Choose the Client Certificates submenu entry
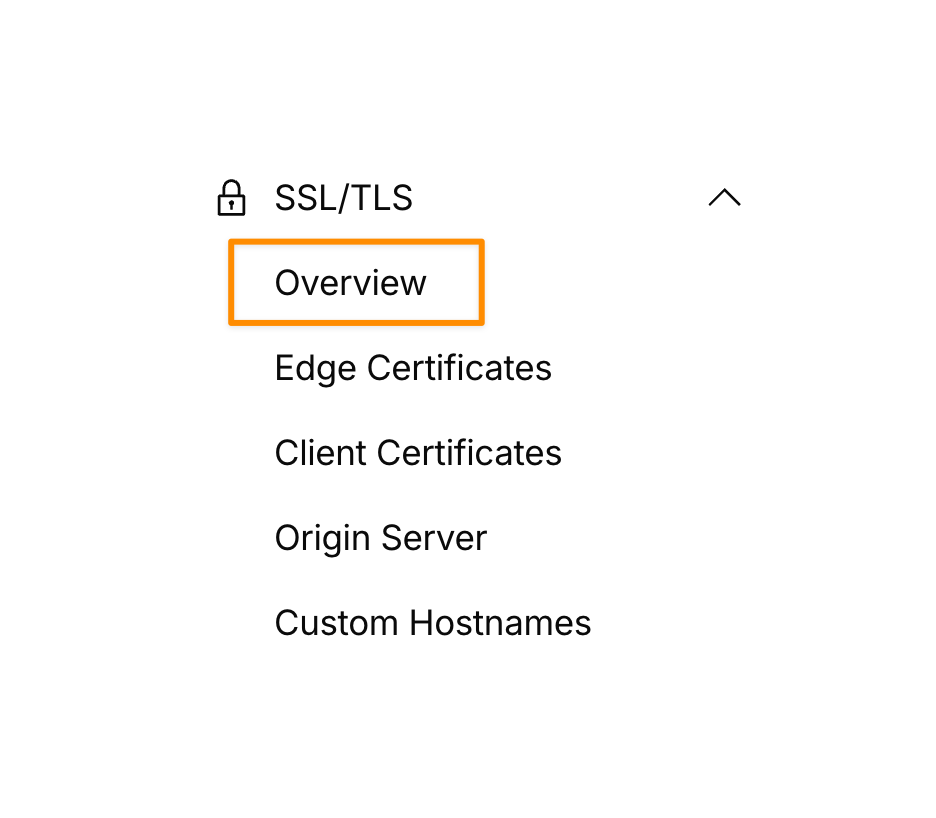This screenshot has height=818, width=936. click(418, 453)
